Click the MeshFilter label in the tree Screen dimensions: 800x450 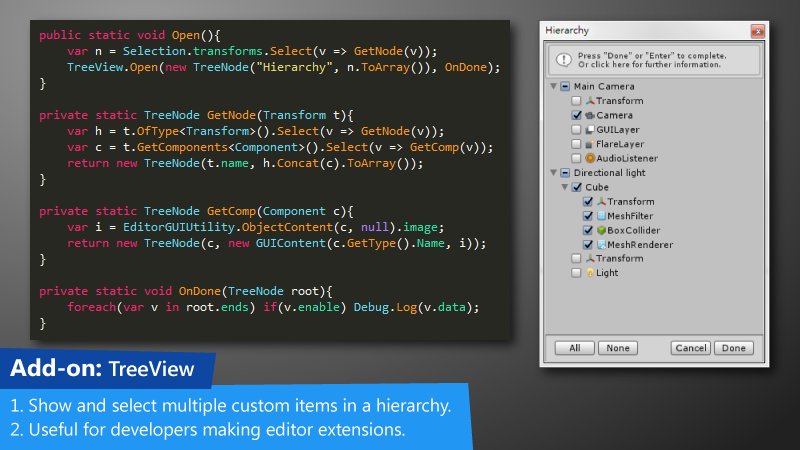[x=630, y=216]
